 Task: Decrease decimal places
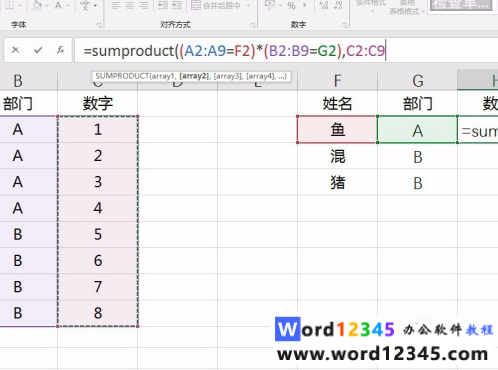pyautogui.click(x=338, y=5)
